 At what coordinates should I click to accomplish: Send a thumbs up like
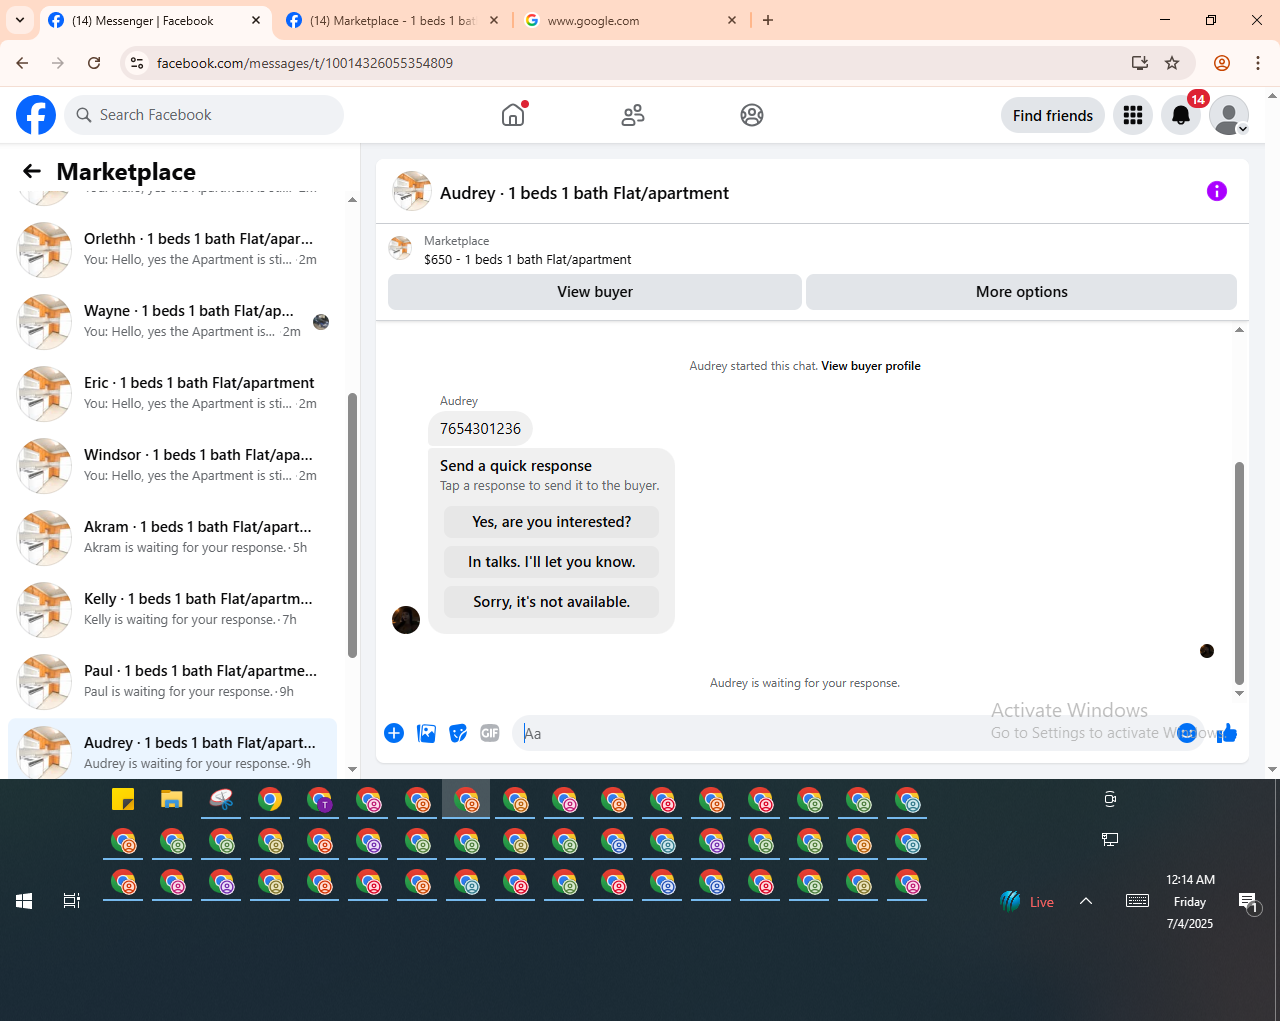coord(1227,733)
